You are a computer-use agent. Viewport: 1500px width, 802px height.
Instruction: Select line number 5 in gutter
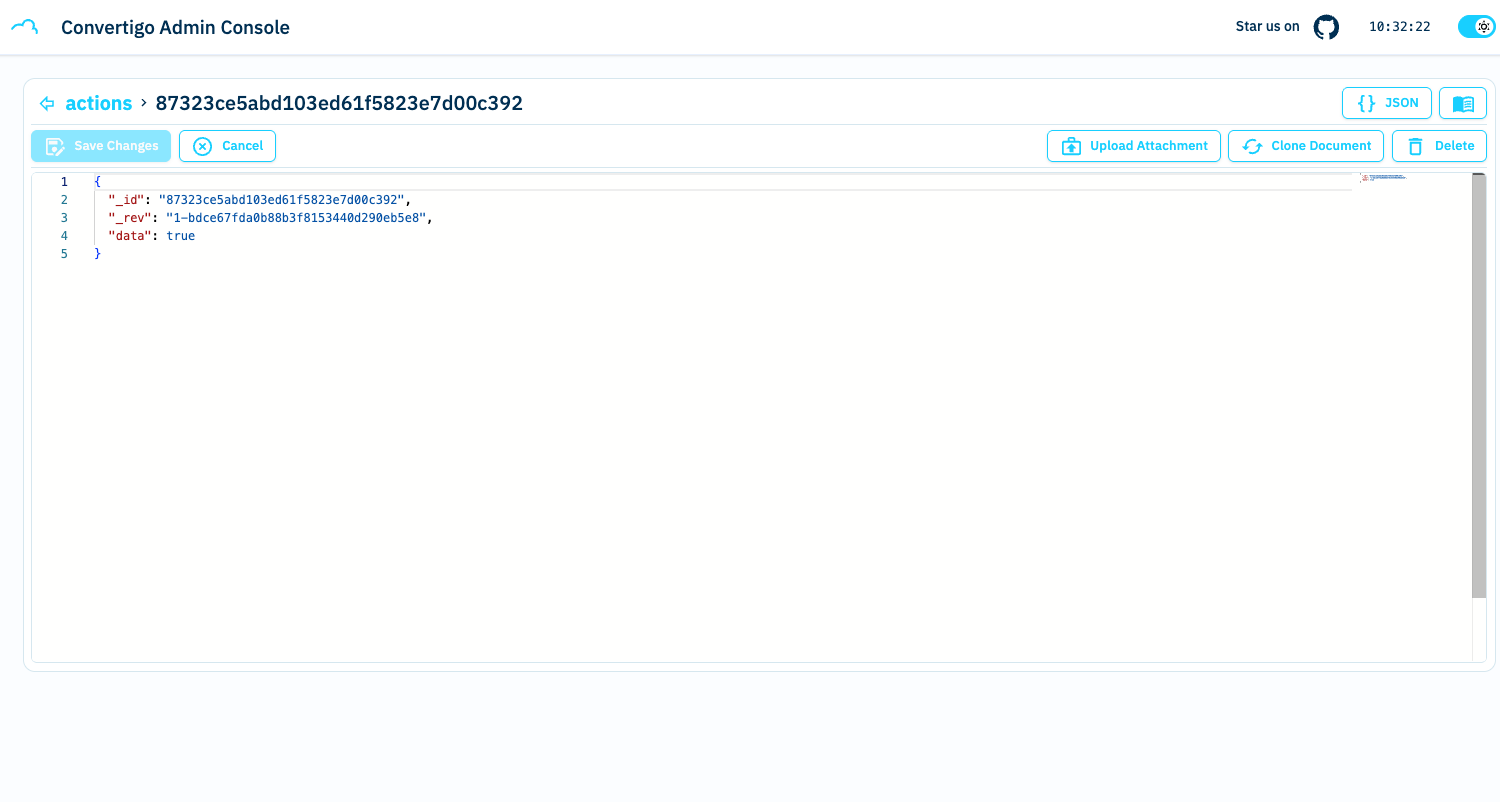64,254
